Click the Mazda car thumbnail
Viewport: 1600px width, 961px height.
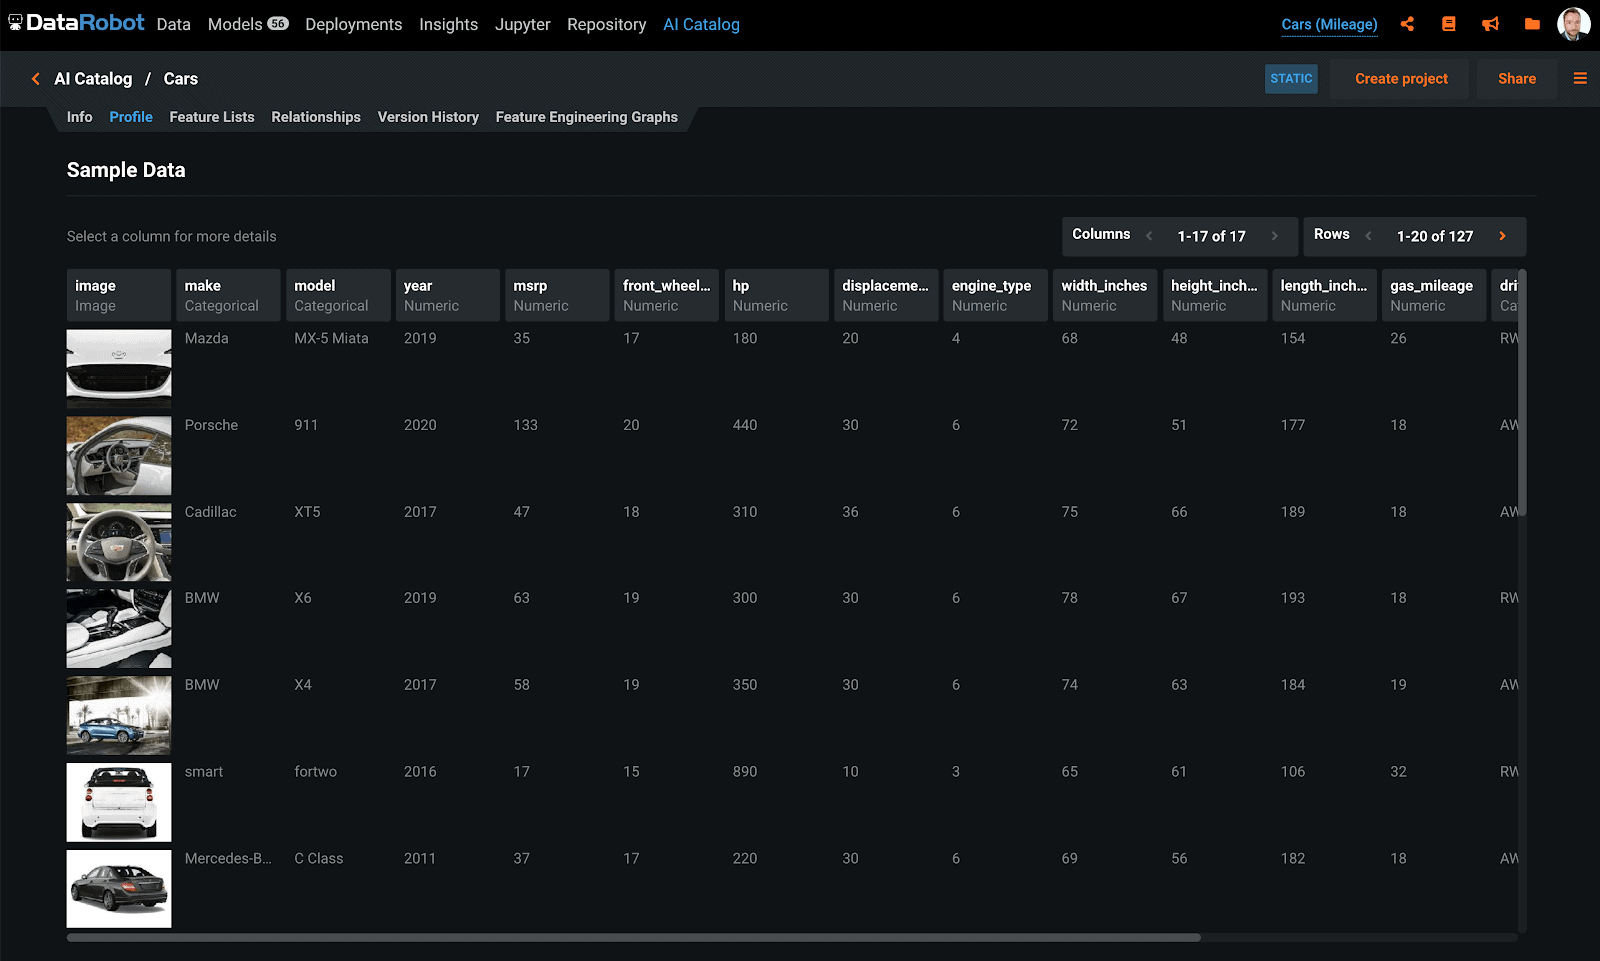(119, 369)
